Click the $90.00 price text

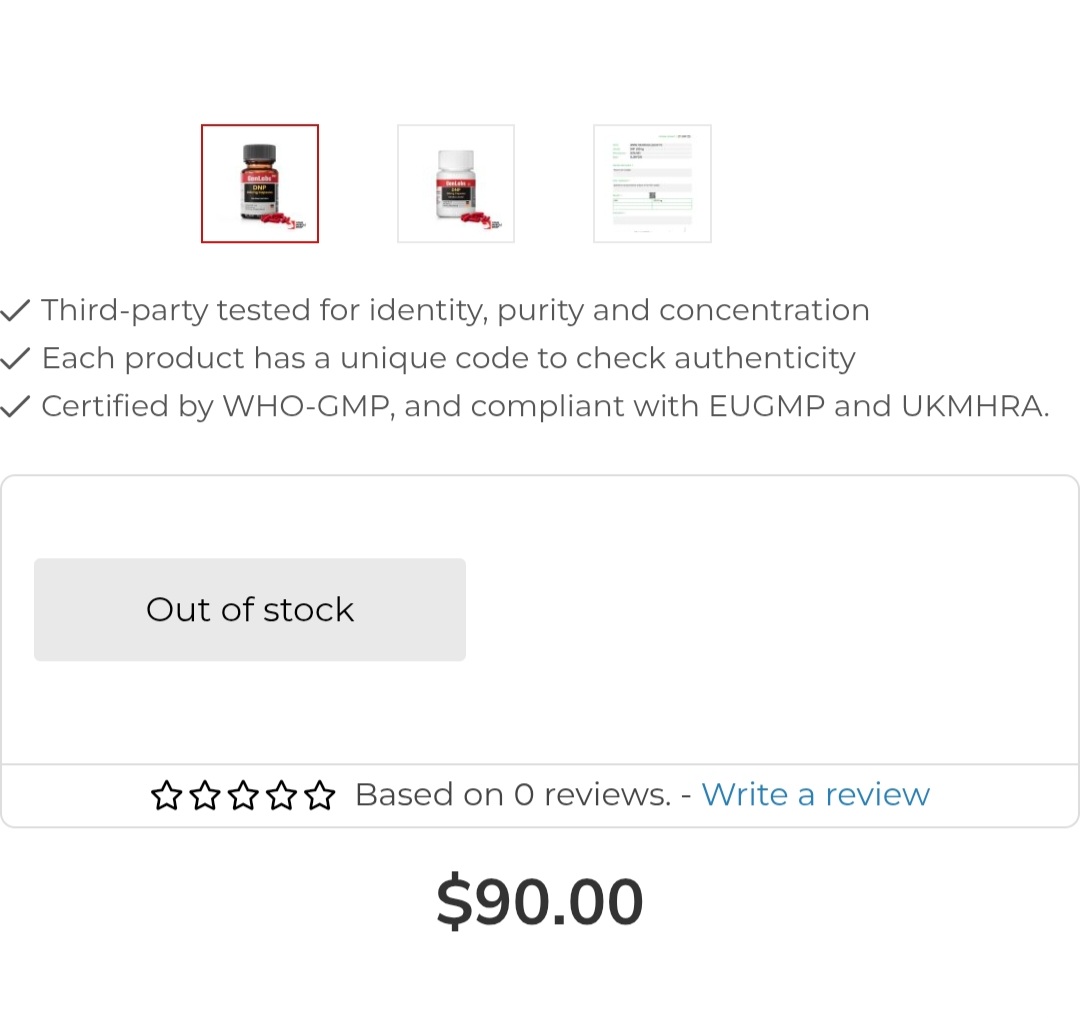coord(539,903)
